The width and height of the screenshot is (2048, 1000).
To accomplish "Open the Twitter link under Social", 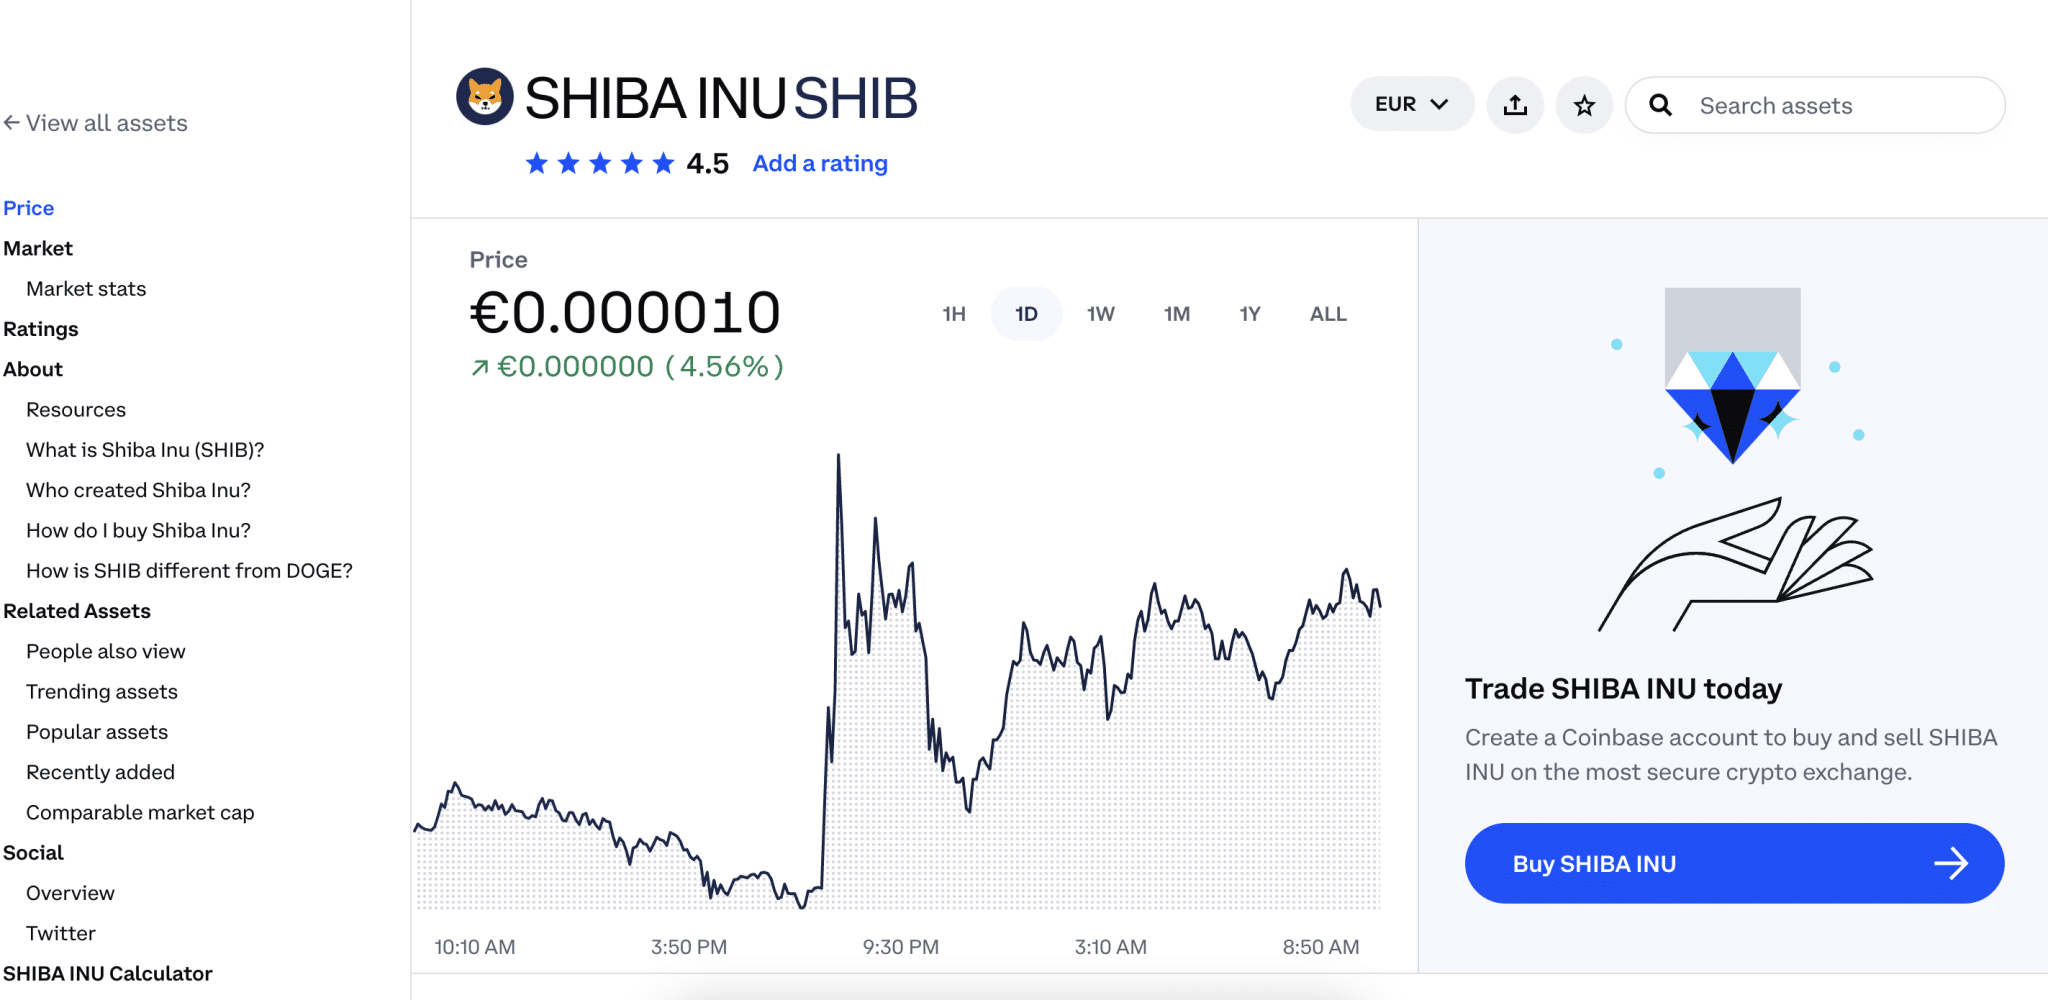I will click(x=61, y=932).
